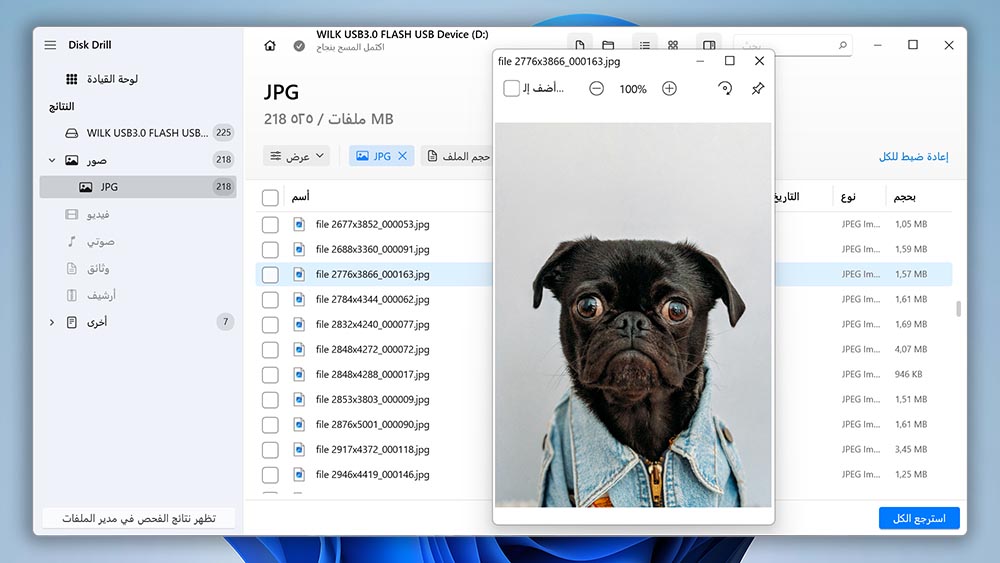Click the 946 KB size cell

pyautogui.click(x=908, y=374)
